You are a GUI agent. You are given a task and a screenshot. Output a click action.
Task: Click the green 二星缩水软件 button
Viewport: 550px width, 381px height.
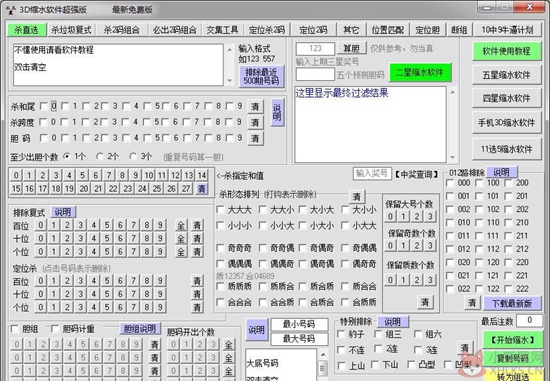click(x=420, y=73)
